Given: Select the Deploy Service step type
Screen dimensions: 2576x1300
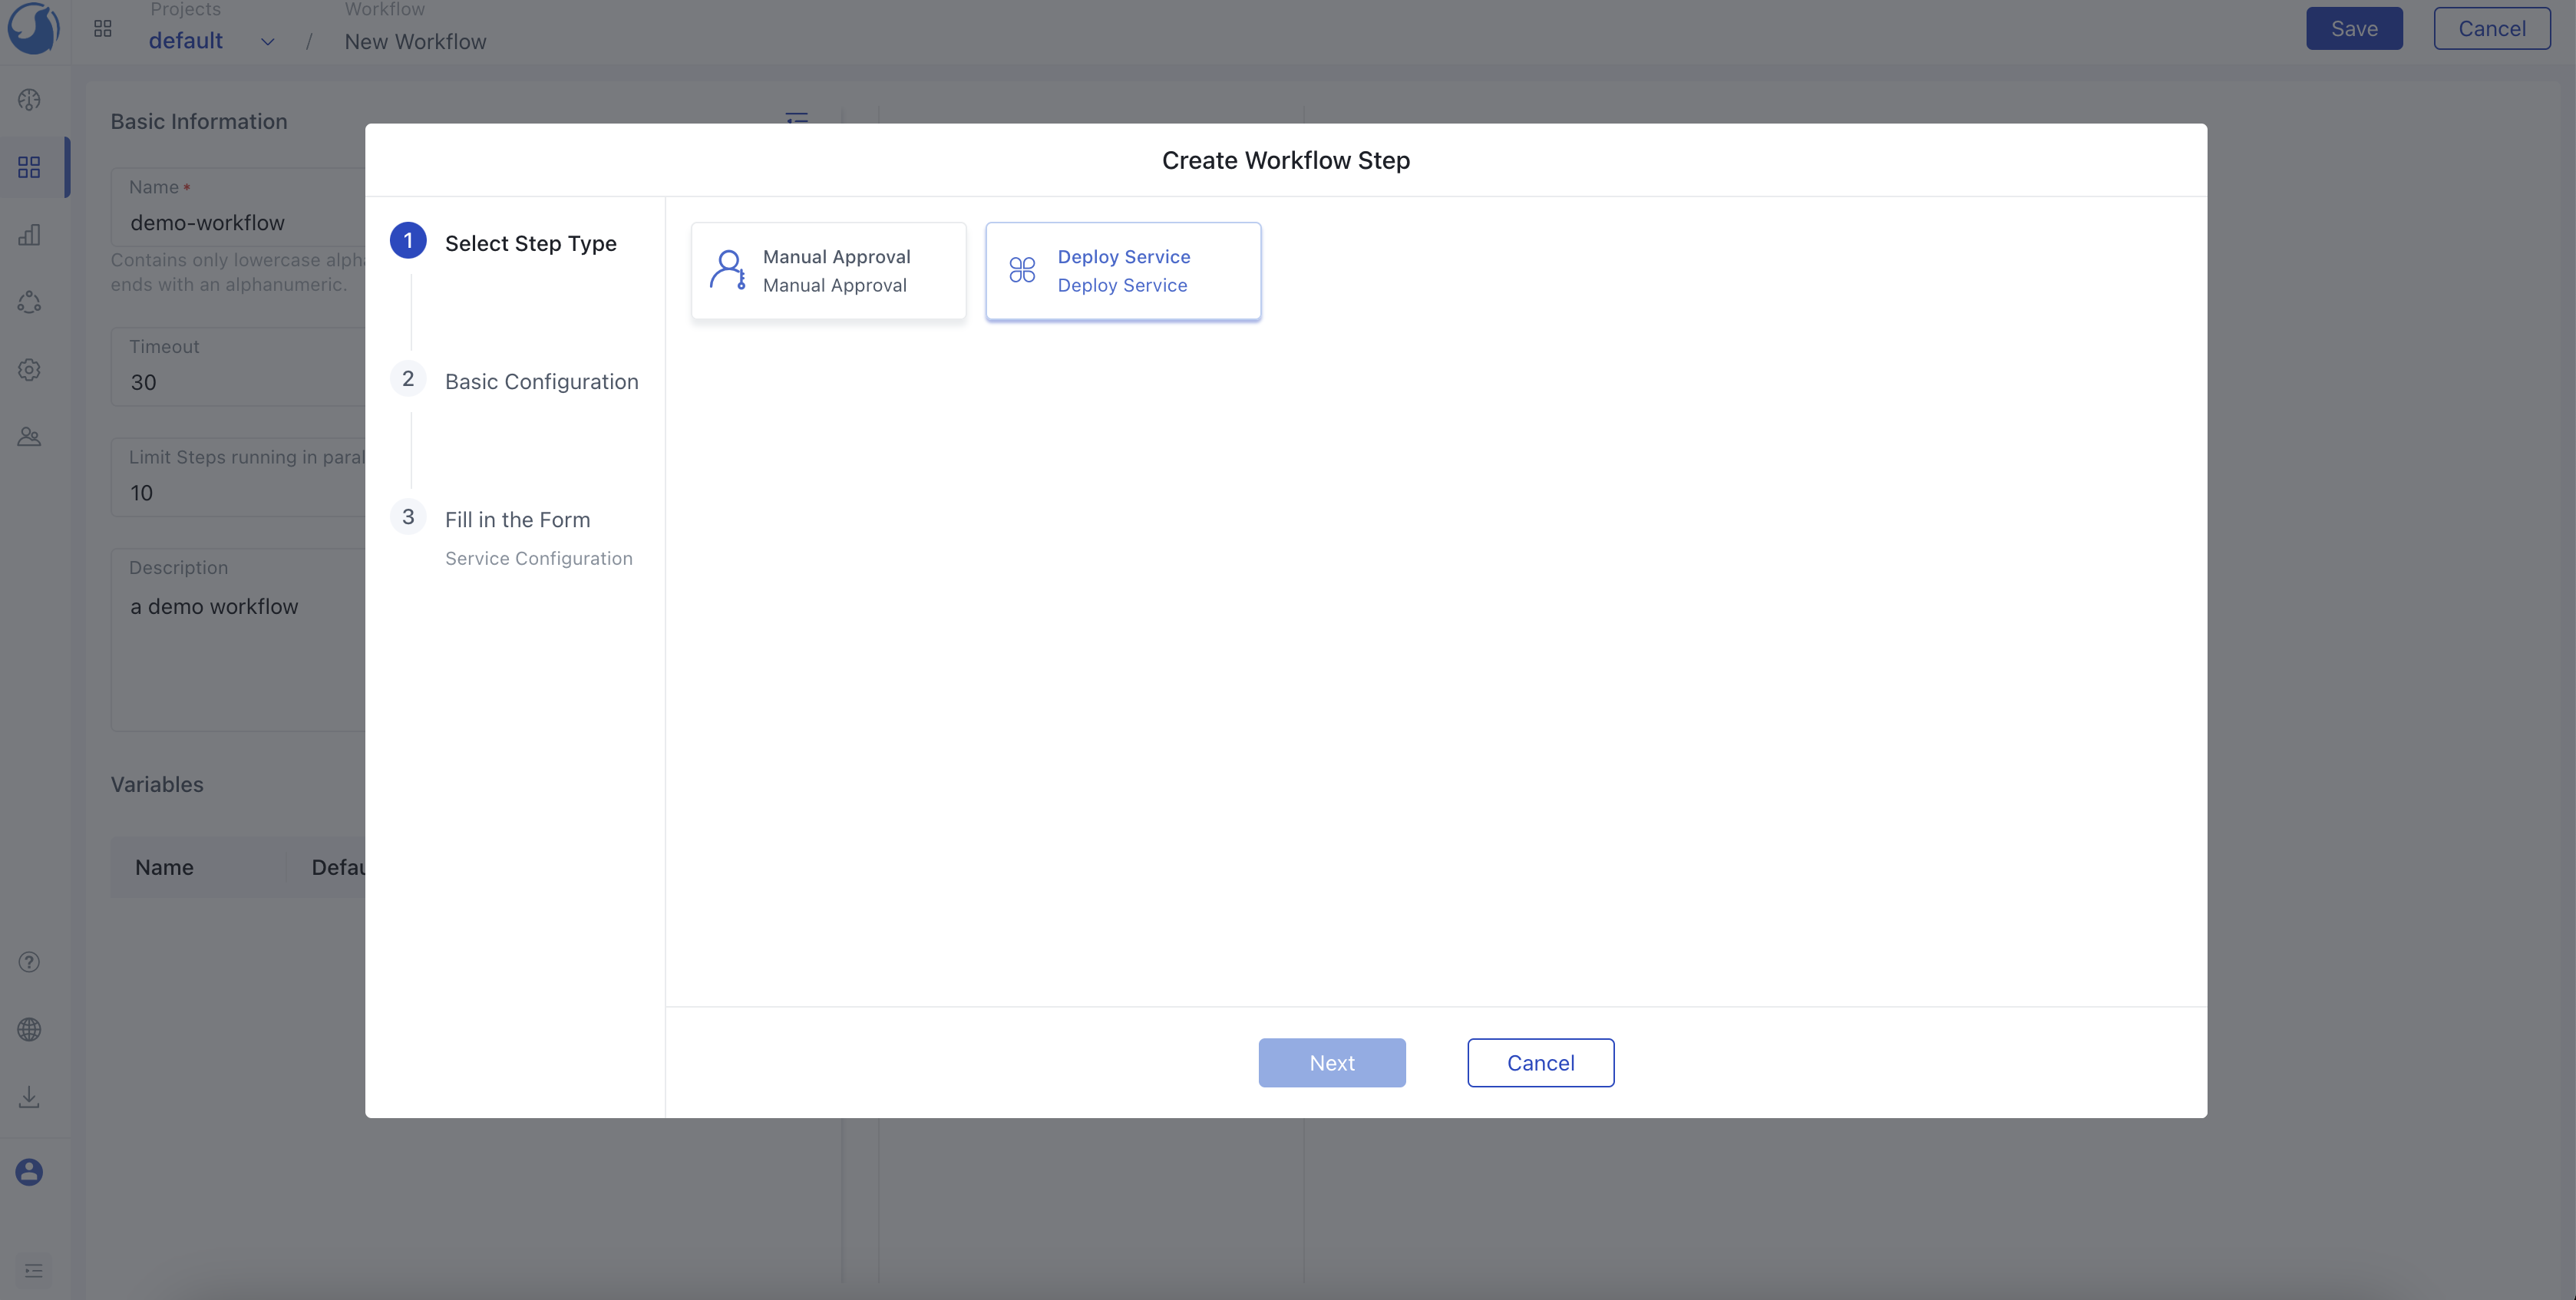Looking at the screenshot, I should pyautogui.click(x=1122, y=270).
